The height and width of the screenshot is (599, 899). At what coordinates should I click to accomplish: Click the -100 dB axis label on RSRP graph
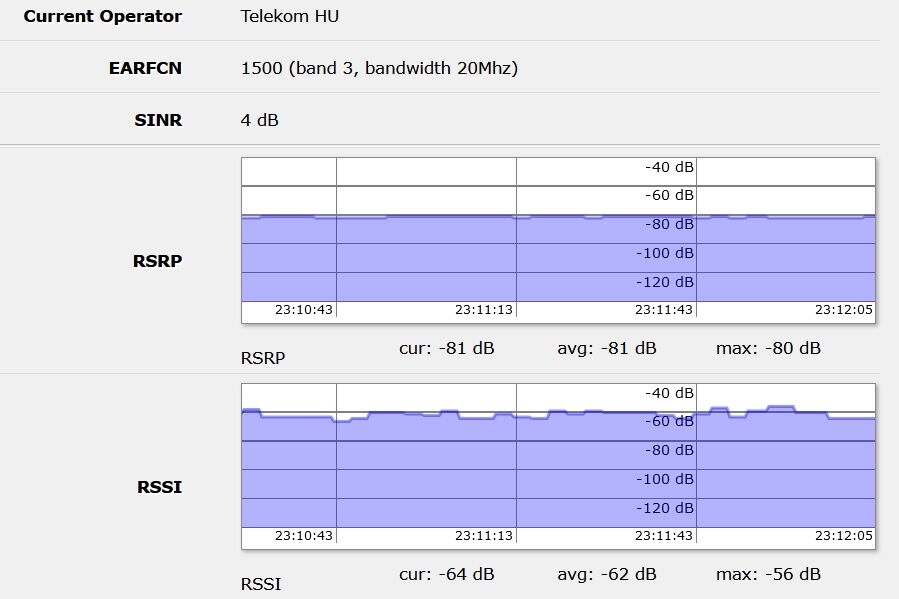(x=665, y=253)
